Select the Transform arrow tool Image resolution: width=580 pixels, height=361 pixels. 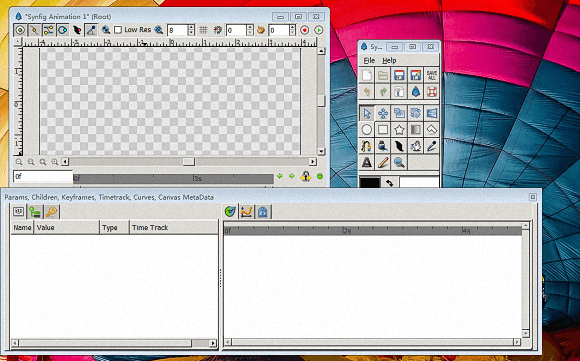(367, 113)
